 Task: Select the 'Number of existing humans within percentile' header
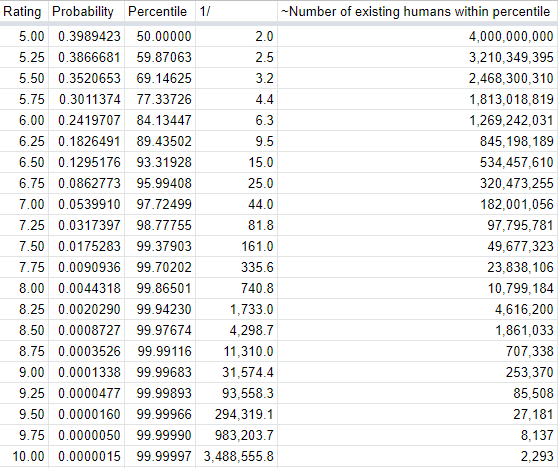(418, 11)
